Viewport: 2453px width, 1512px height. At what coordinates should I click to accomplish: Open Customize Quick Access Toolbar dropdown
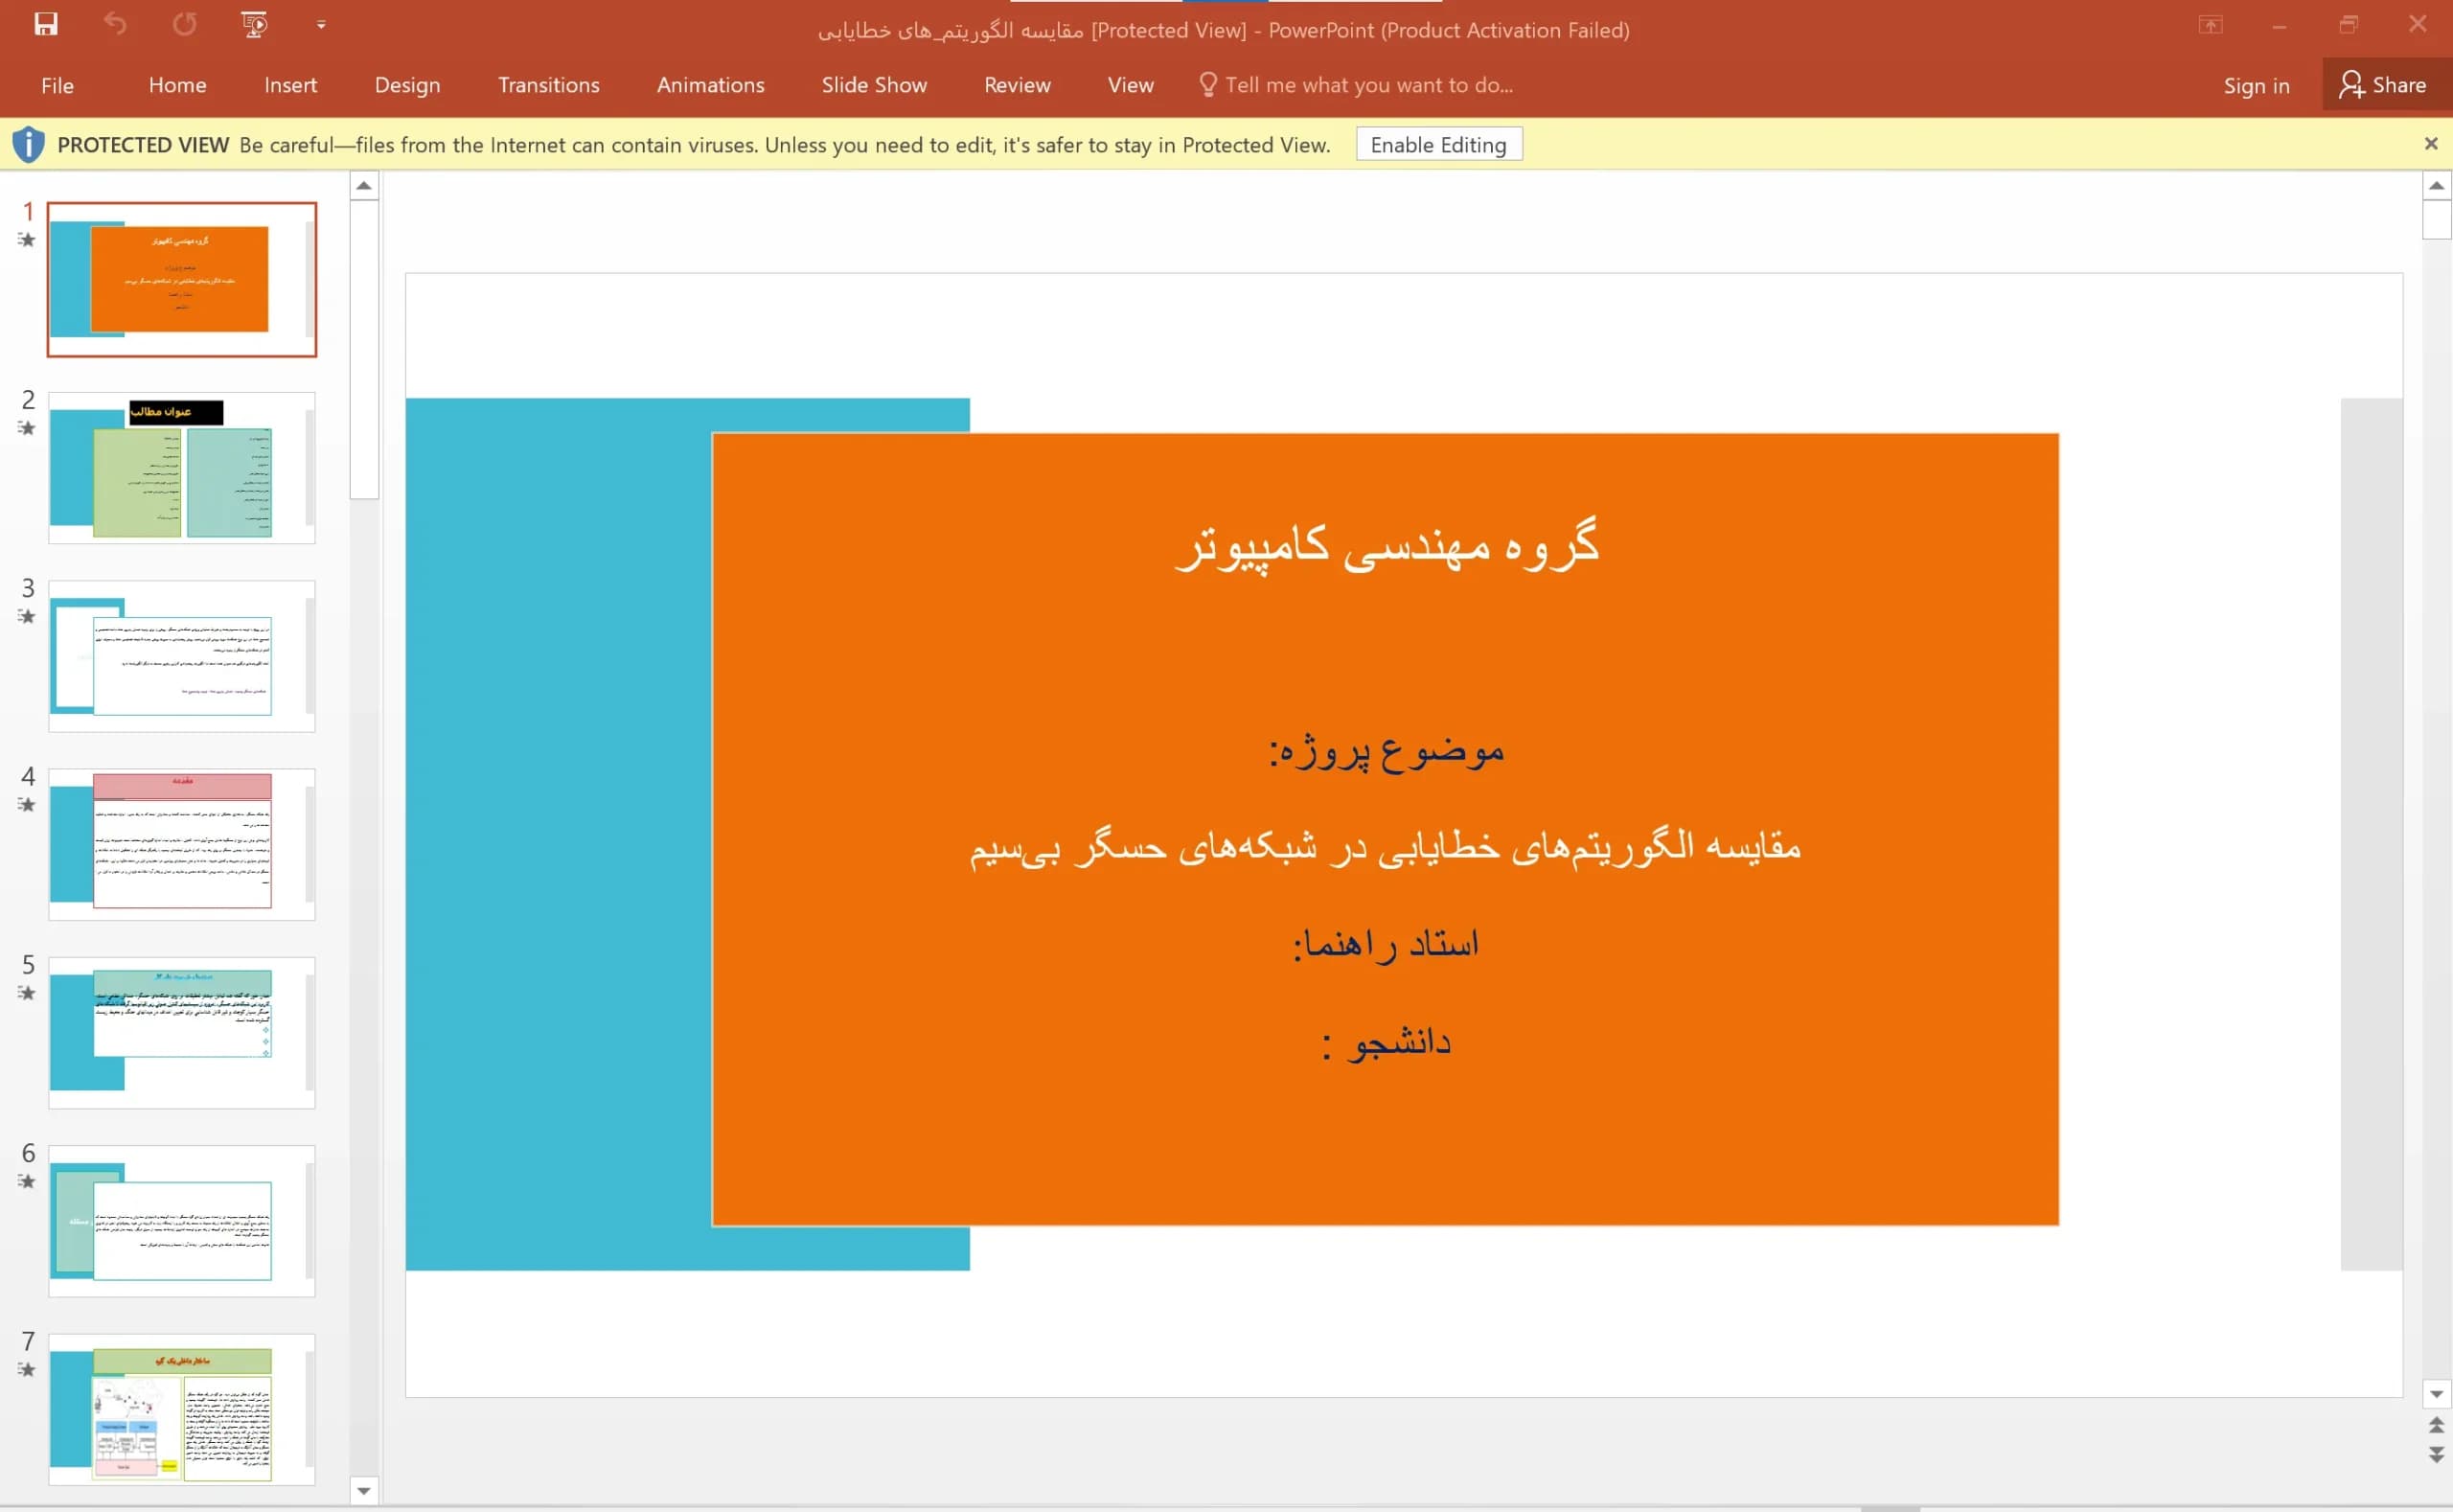[321, 25]
